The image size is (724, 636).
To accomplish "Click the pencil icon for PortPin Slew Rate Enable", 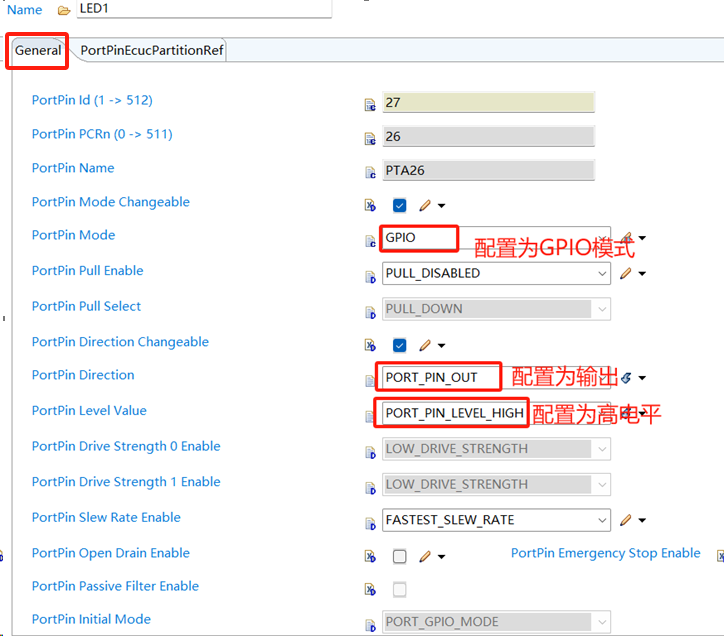I will 626,520.
